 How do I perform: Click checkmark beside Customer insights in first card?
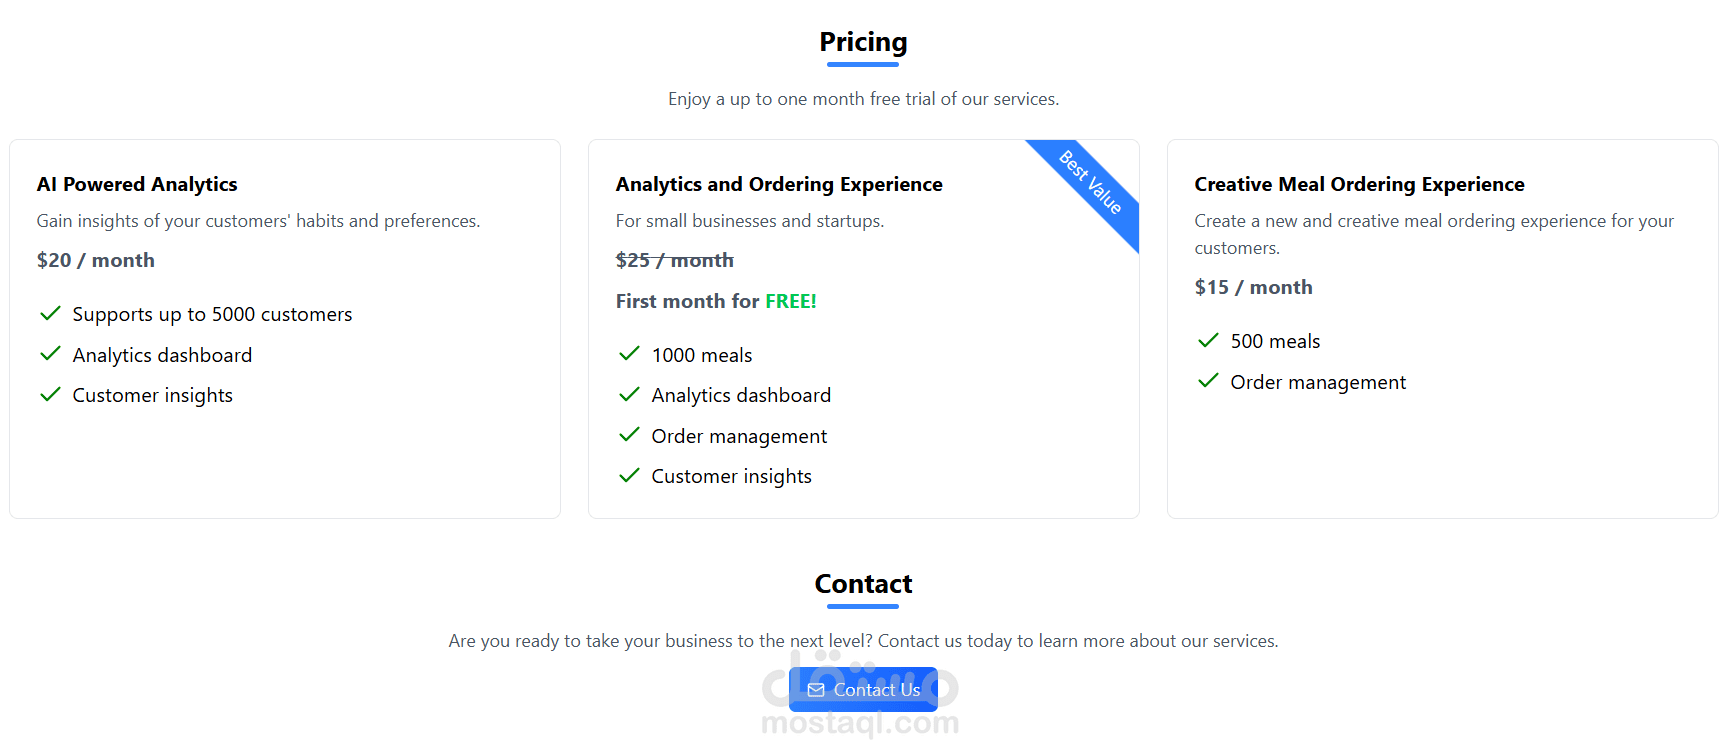(x=50, y=395)
